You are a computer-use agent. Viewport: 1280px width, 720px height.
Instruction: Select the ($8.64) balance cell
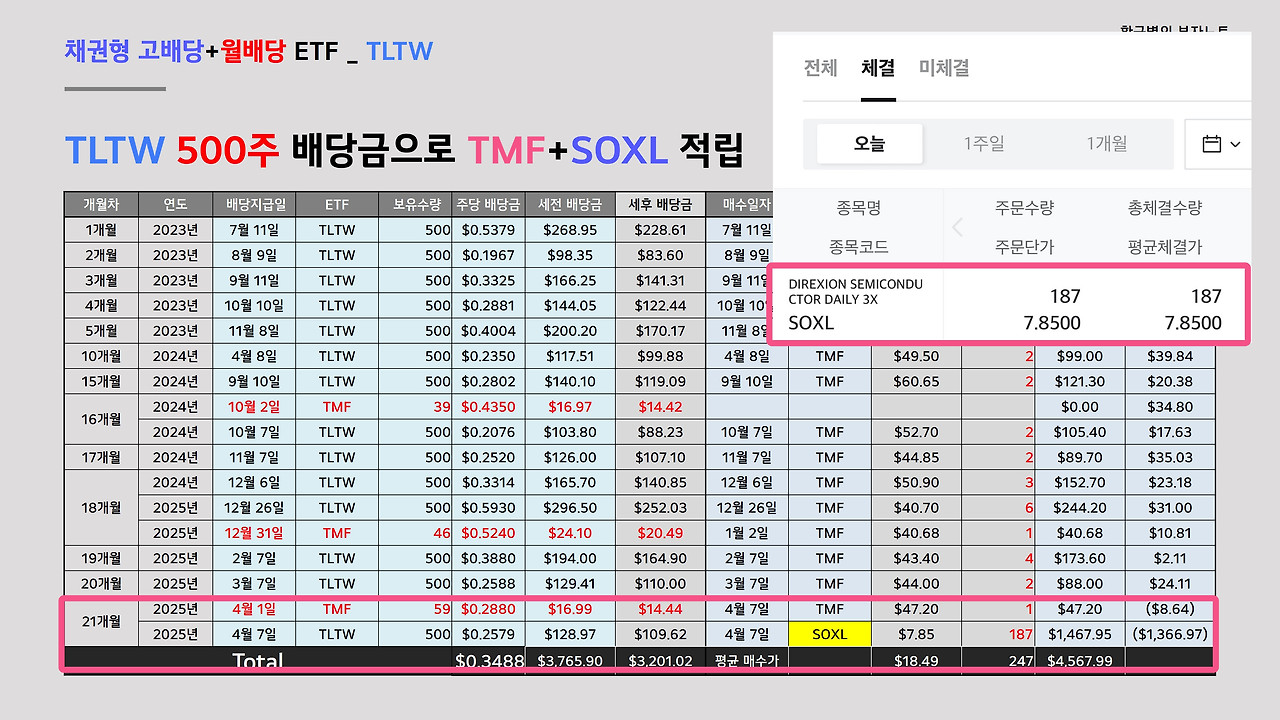point(1170,608)
